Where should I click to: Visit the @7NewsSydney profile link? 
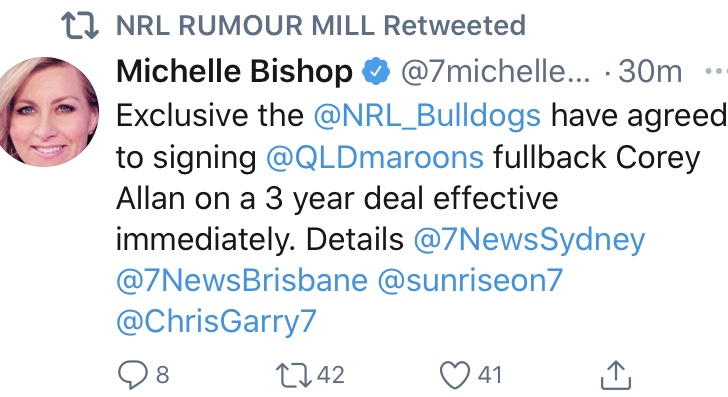(529, 240)
